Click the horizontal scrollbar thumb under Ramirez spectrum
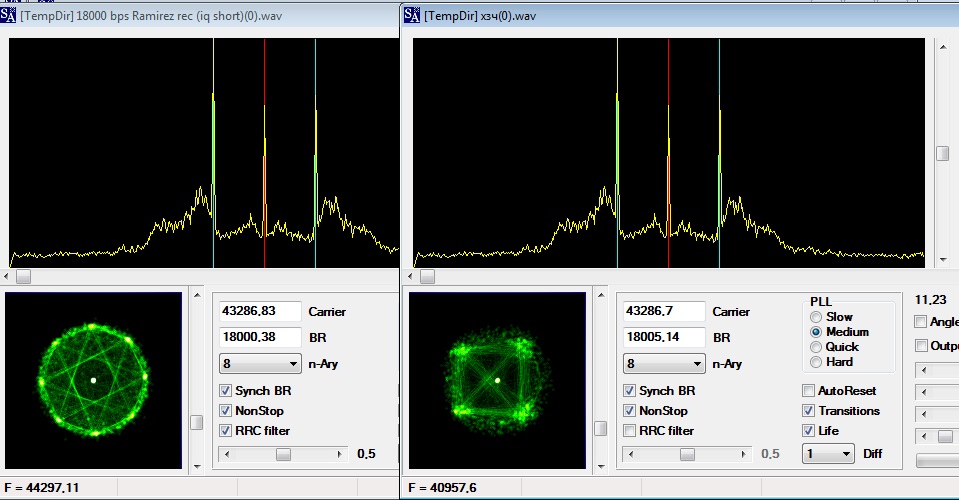 coord(23,277)
